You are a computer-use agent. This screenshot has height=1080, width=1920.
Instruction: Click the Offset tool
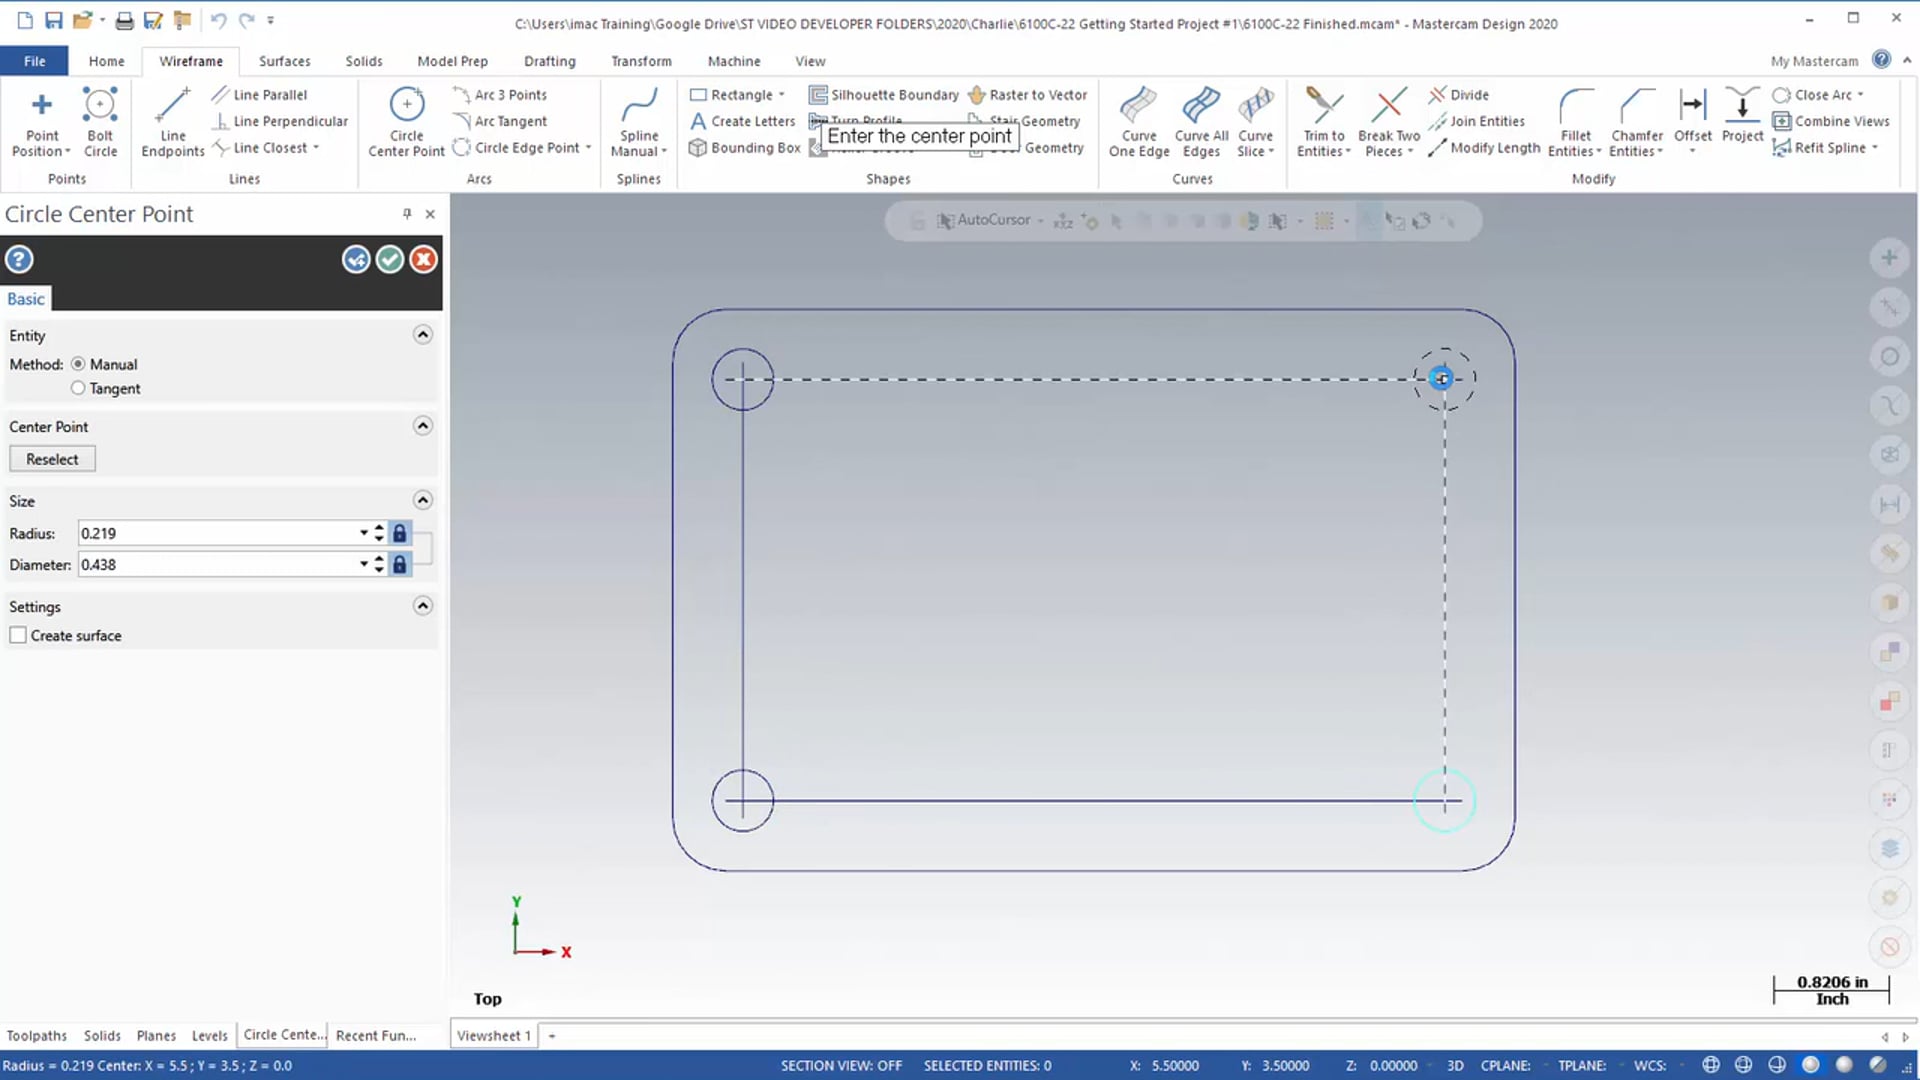[x=1692, y=119]
